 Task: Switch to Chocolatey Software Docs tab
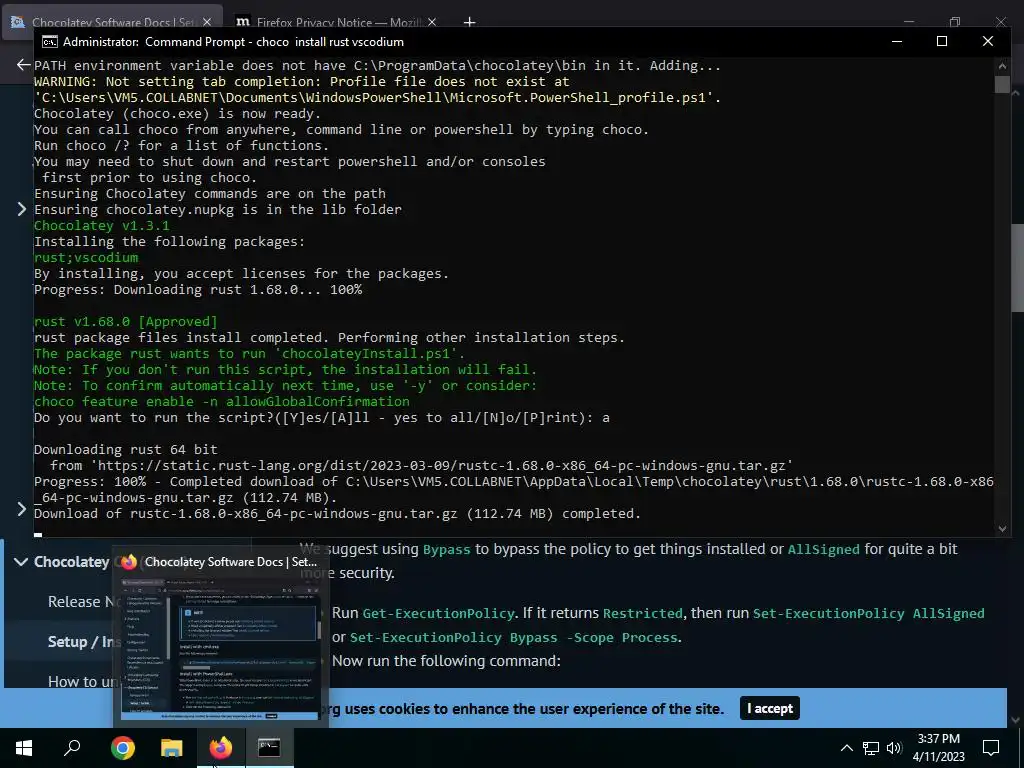click(x=112, y=22)
